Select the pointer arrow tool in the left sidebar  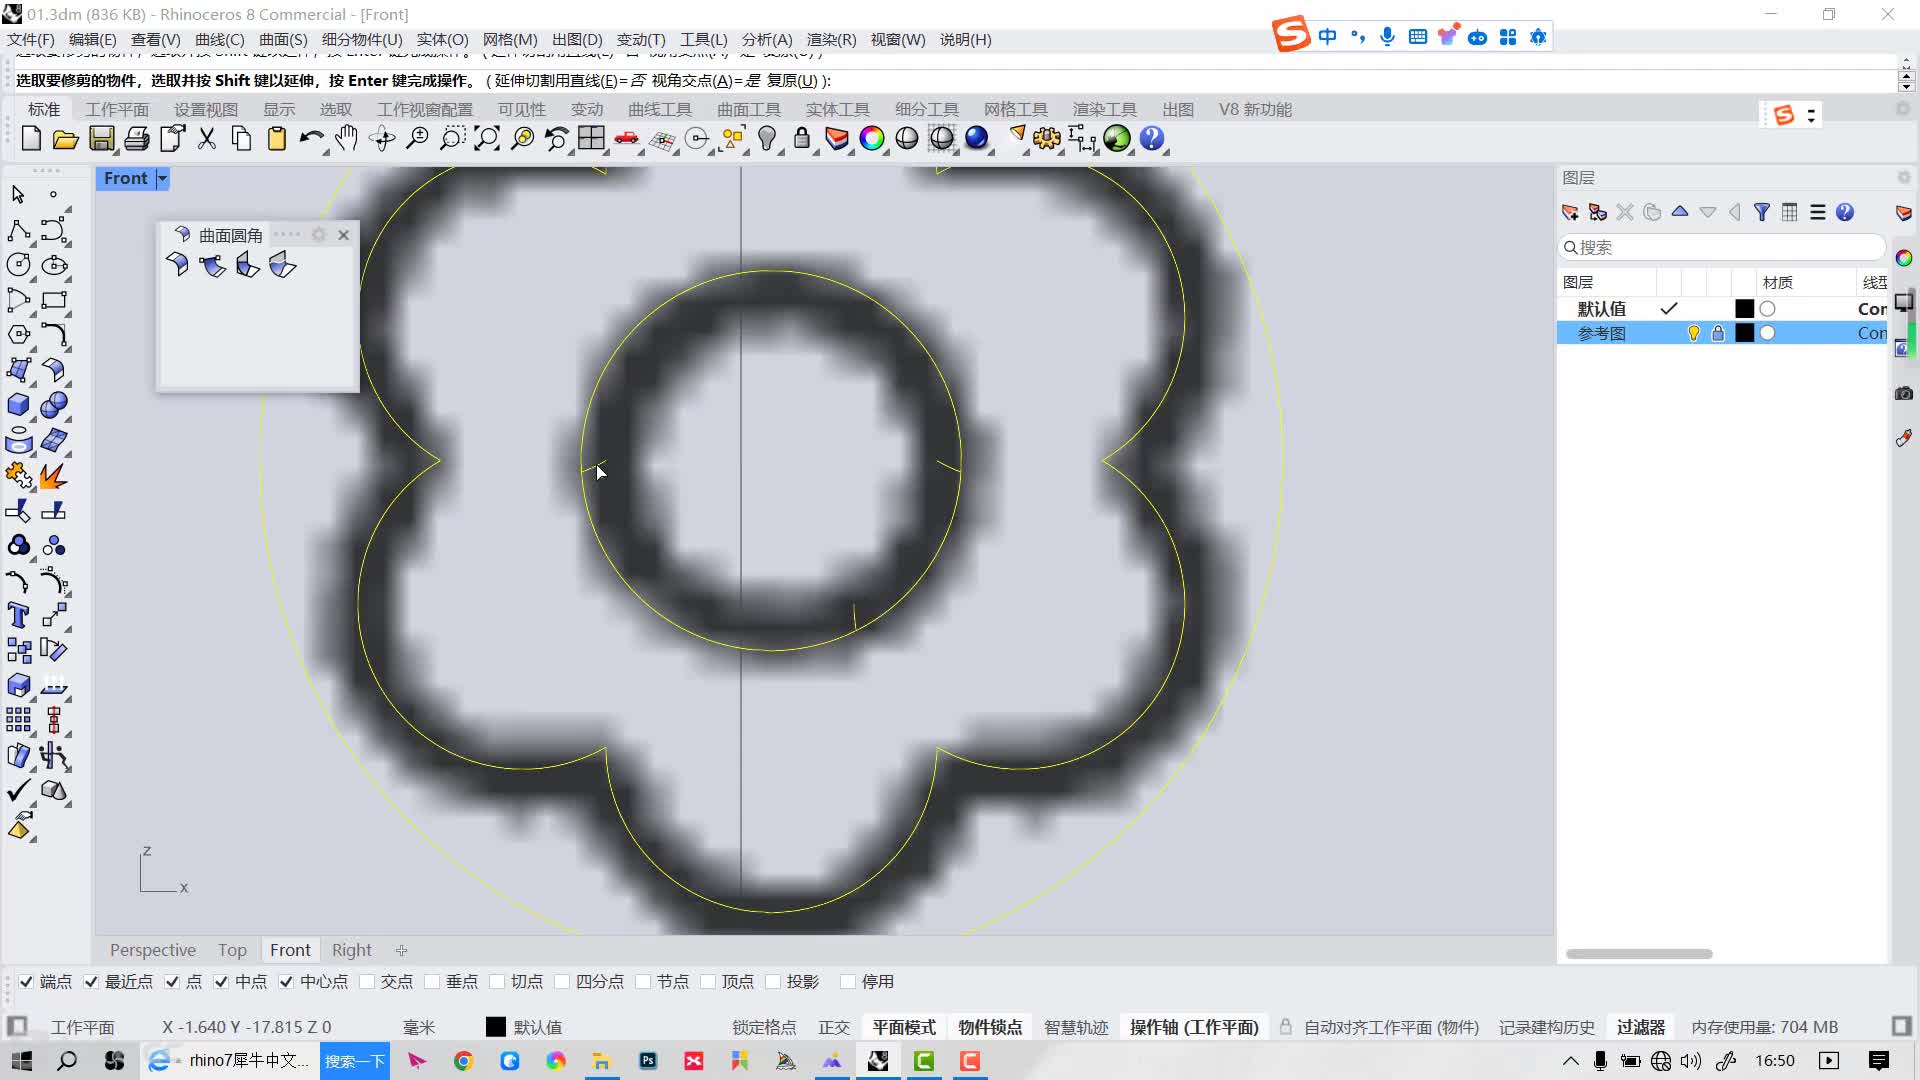coord(18,194)
